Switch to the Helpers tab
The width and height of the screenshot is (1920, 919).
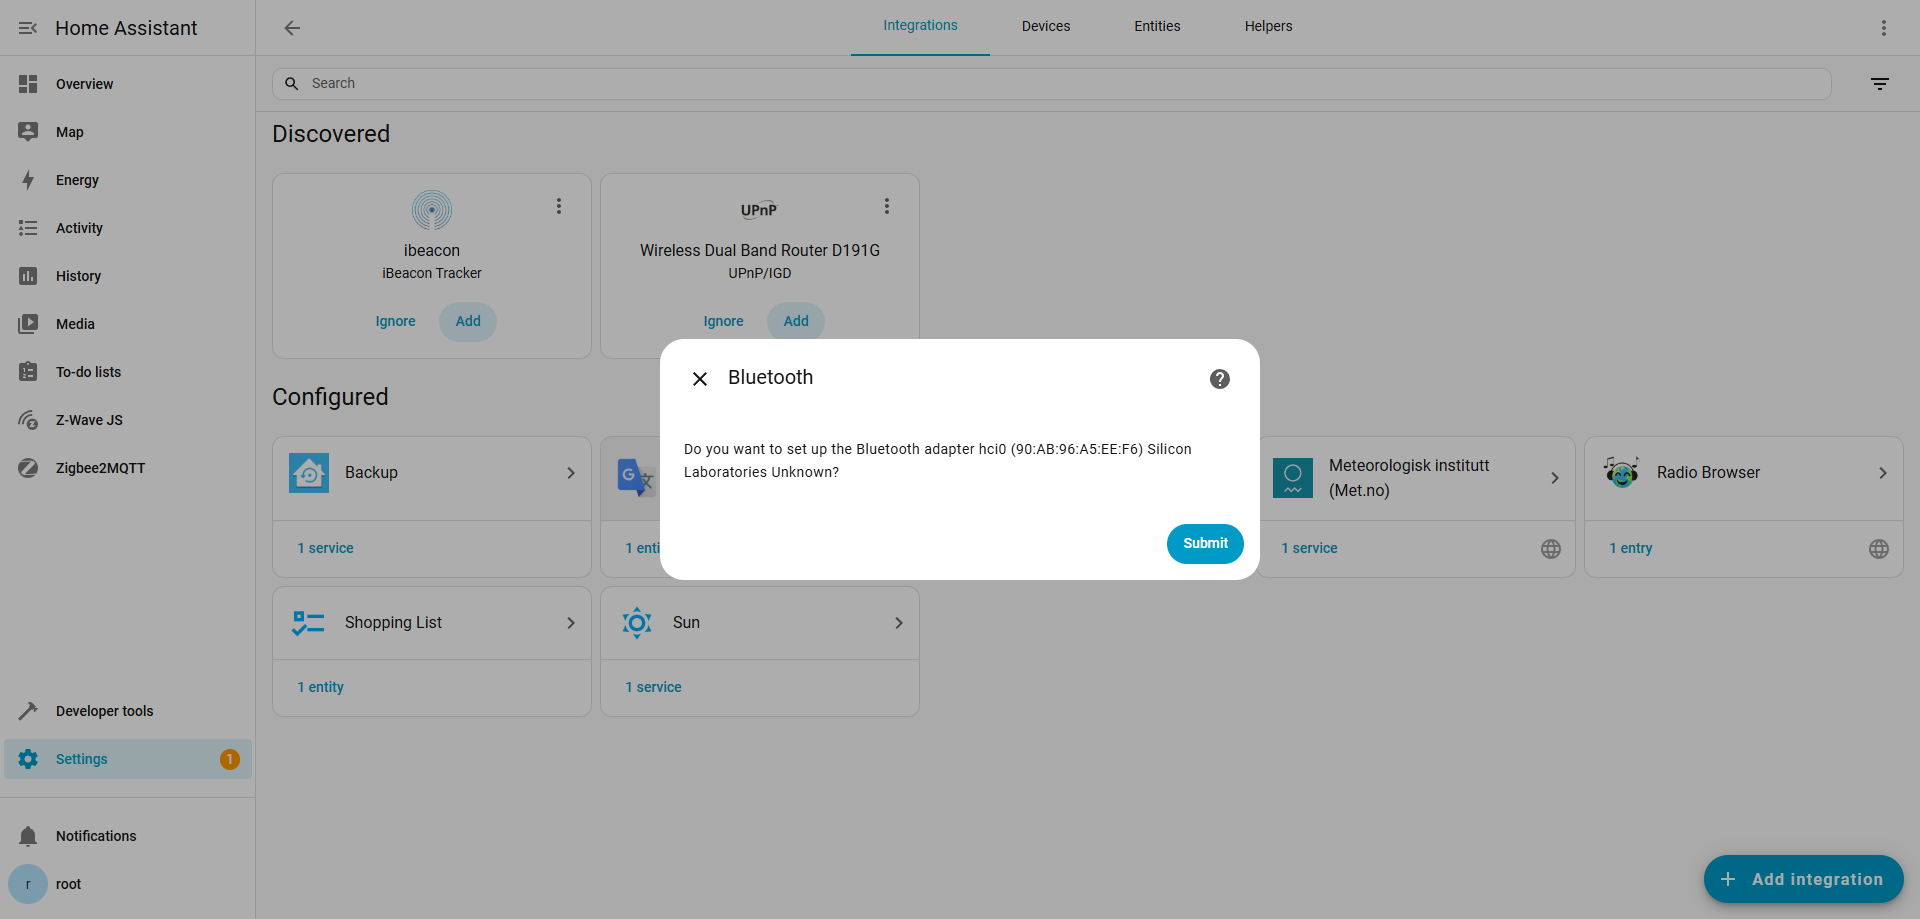click(1268, 27)
